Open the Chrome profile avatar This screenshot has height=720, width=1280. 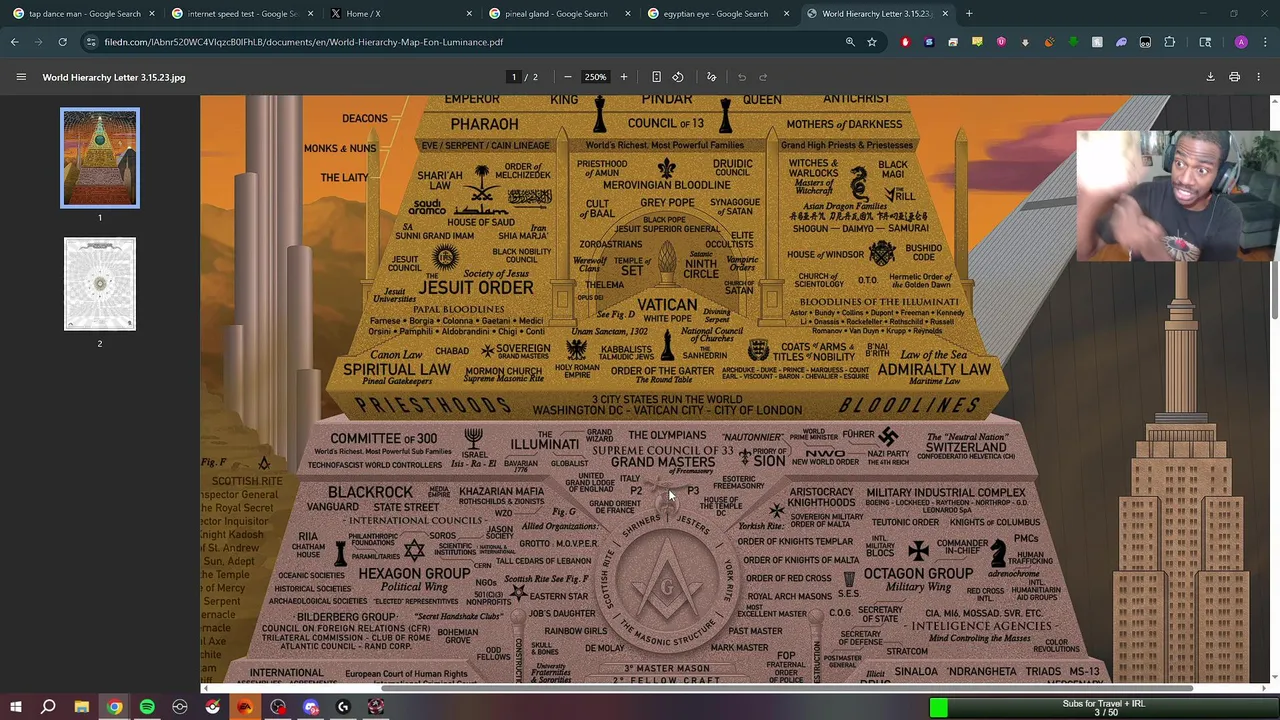1241,42
